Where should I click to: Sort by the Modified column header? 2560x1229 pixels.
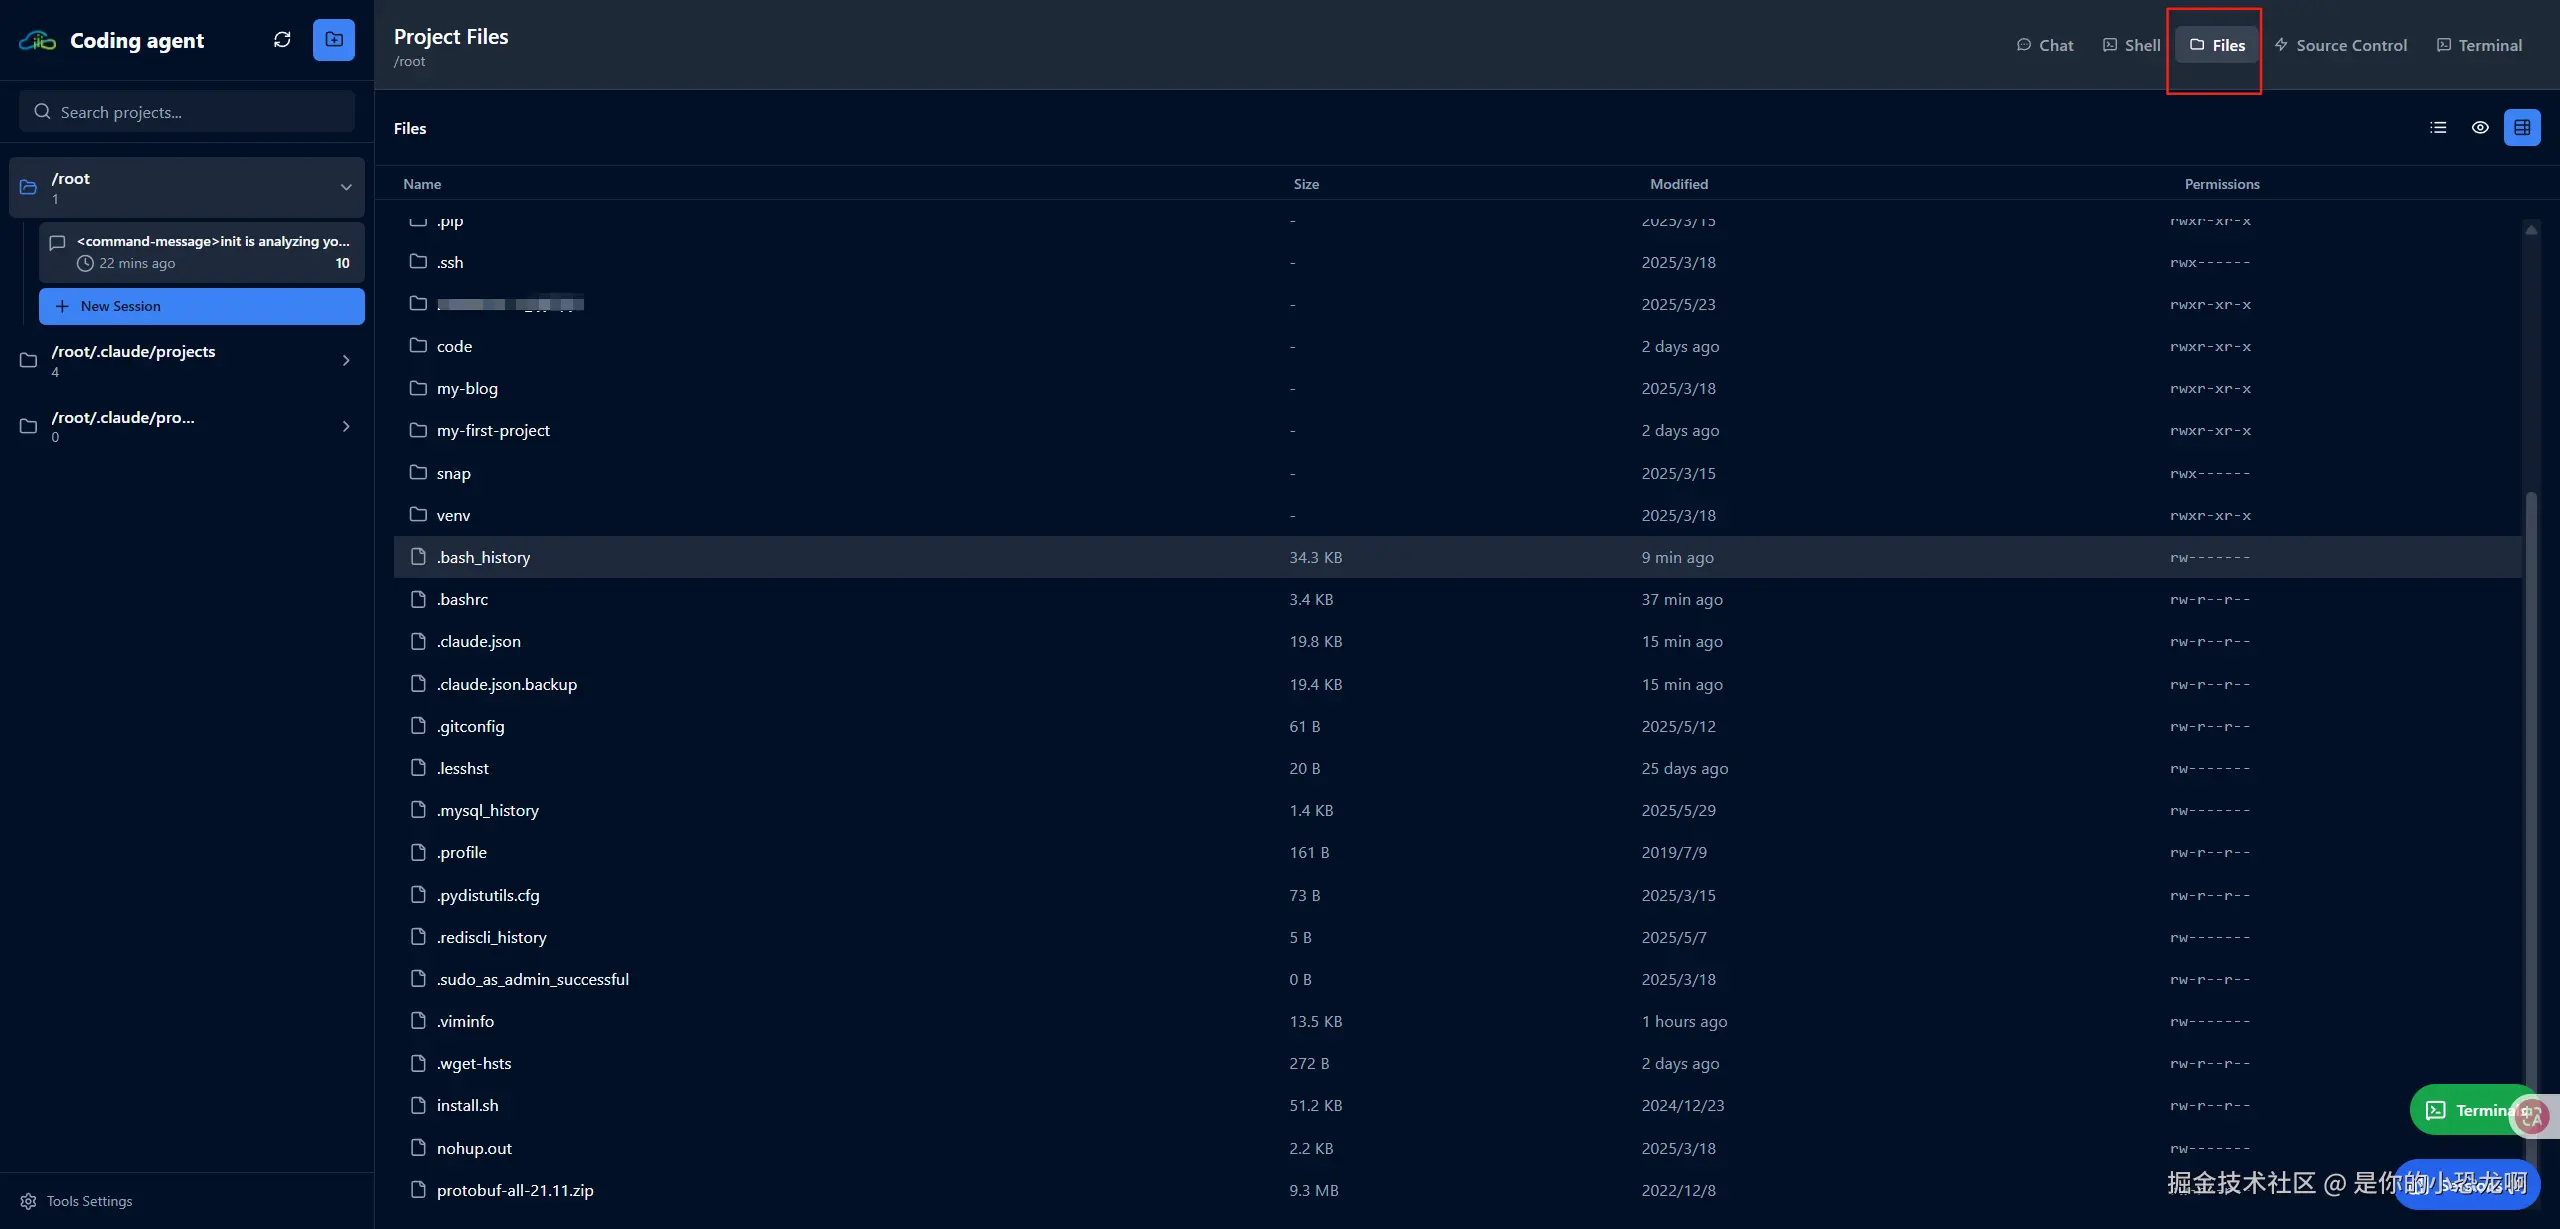click(1679, 184)
